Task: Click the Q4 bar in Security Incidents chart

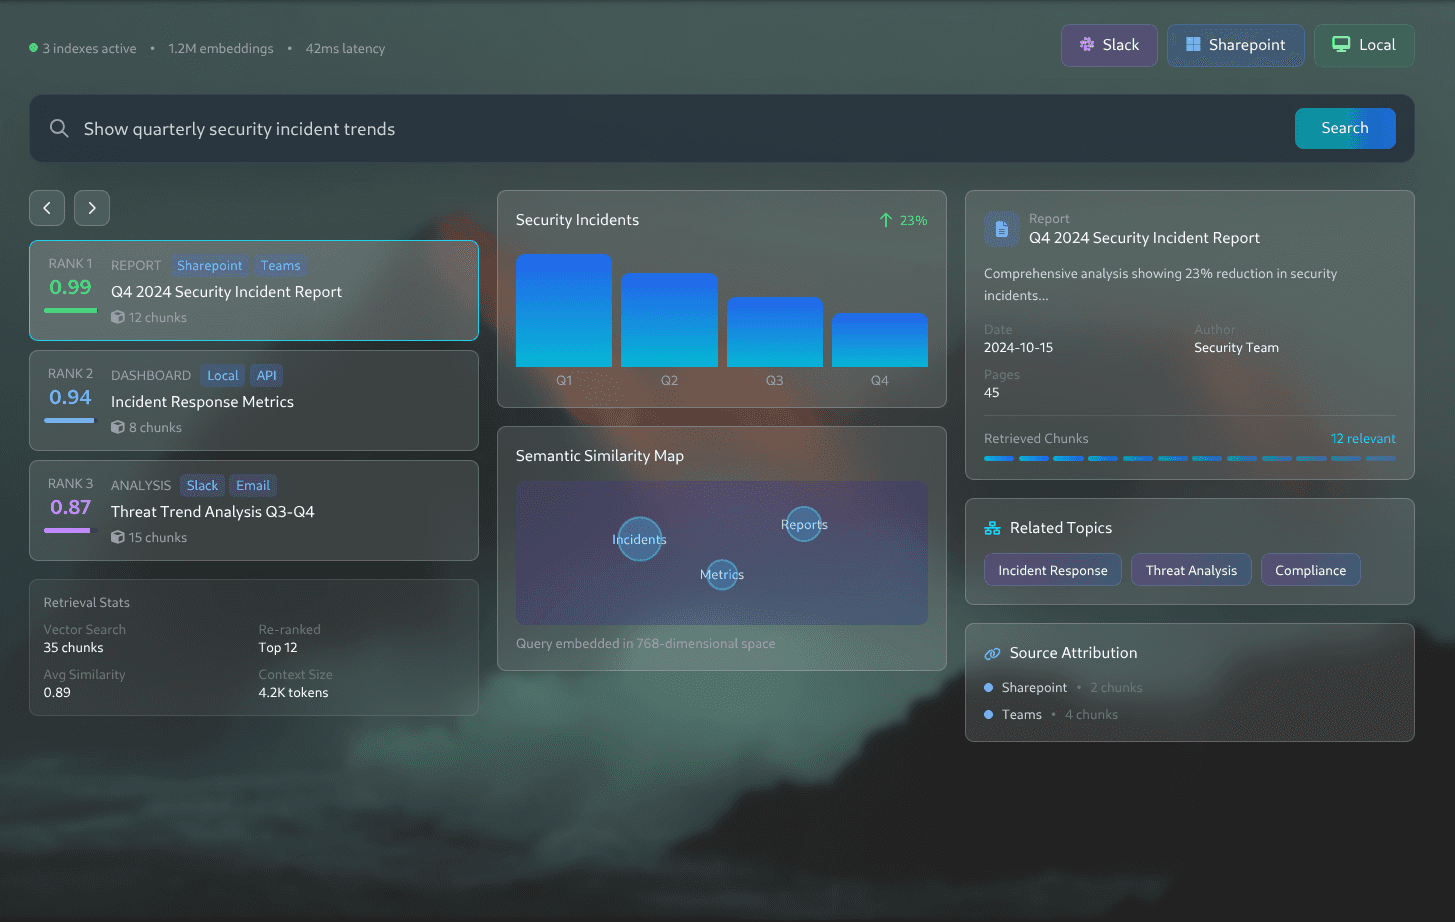Action: [x=880, y=340]
